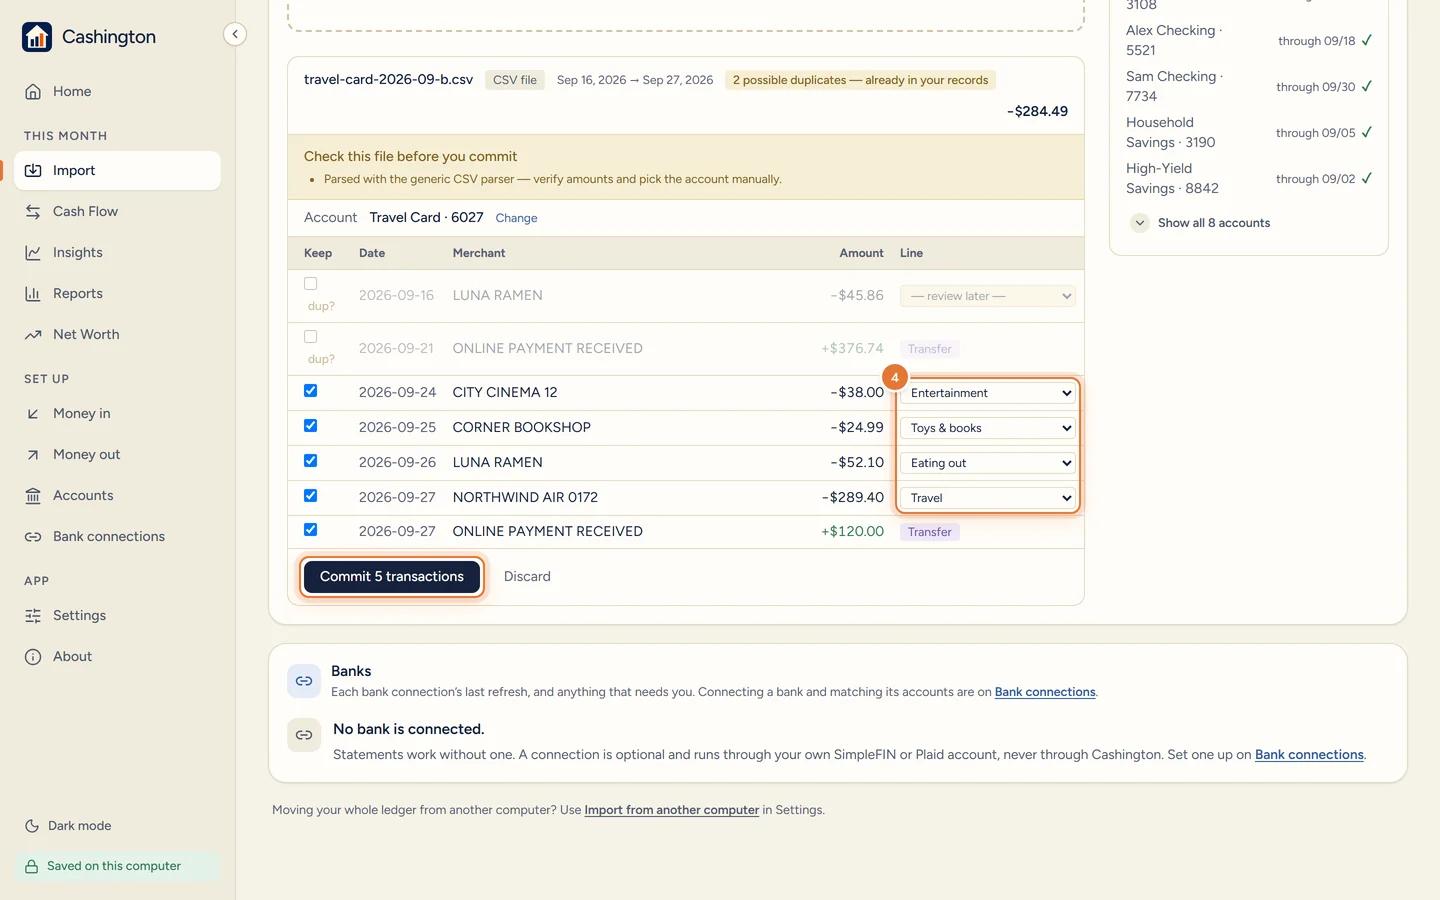Open Settings in the sidebar

[118, 615]
